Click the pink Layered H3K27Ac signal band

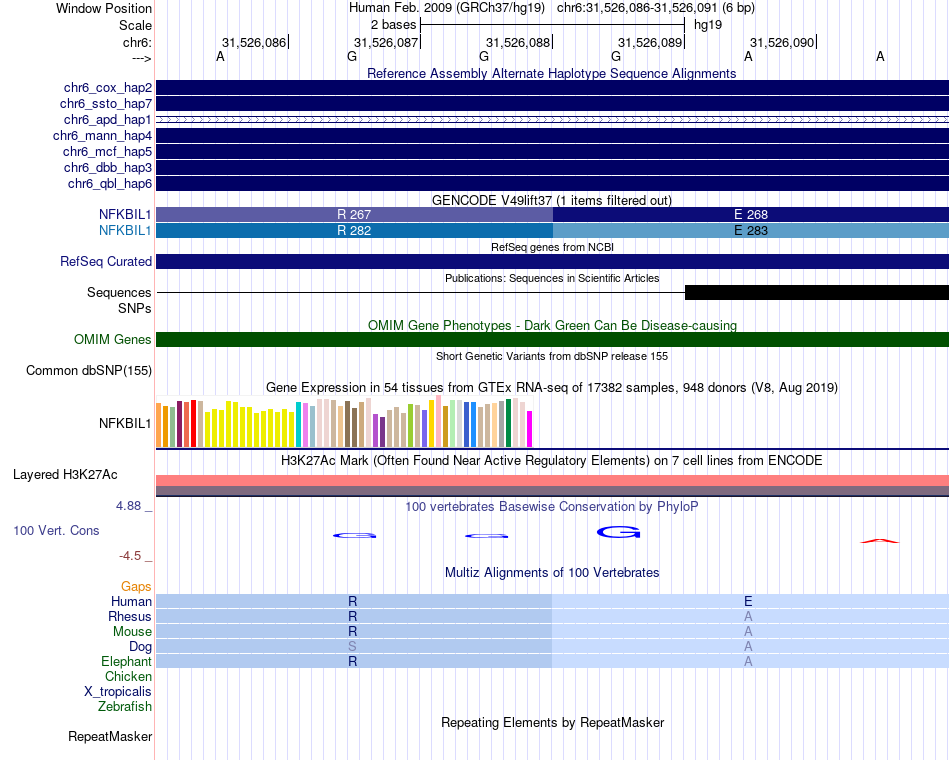tap(552, 480)
